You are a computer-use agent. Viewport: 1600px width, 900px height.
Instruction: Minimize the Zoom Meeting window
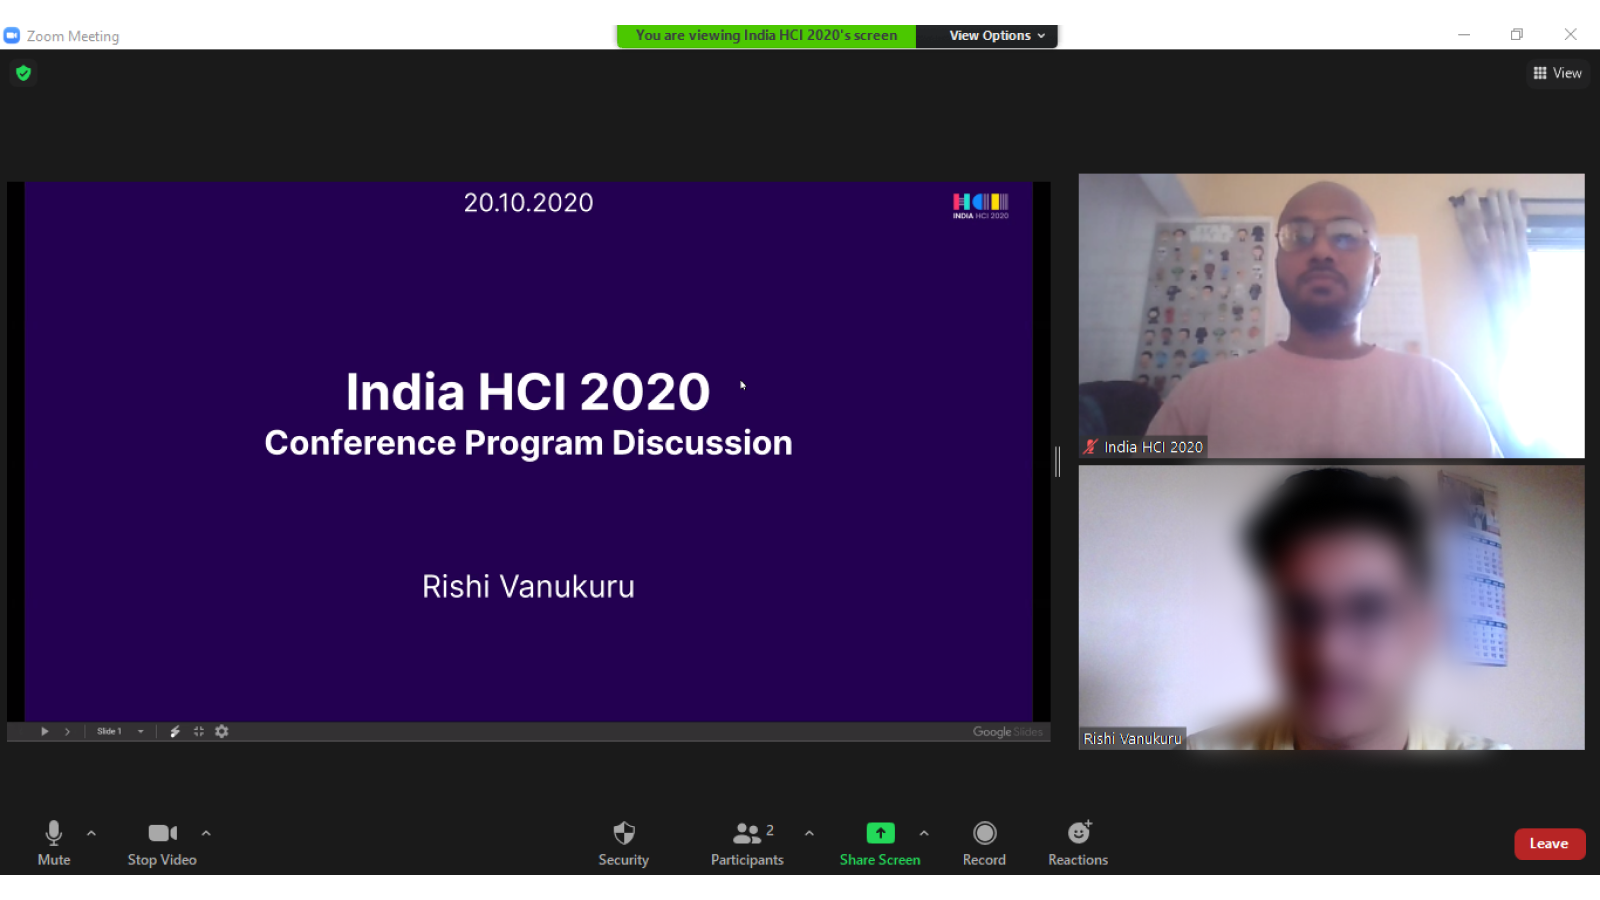point(1464,35)
